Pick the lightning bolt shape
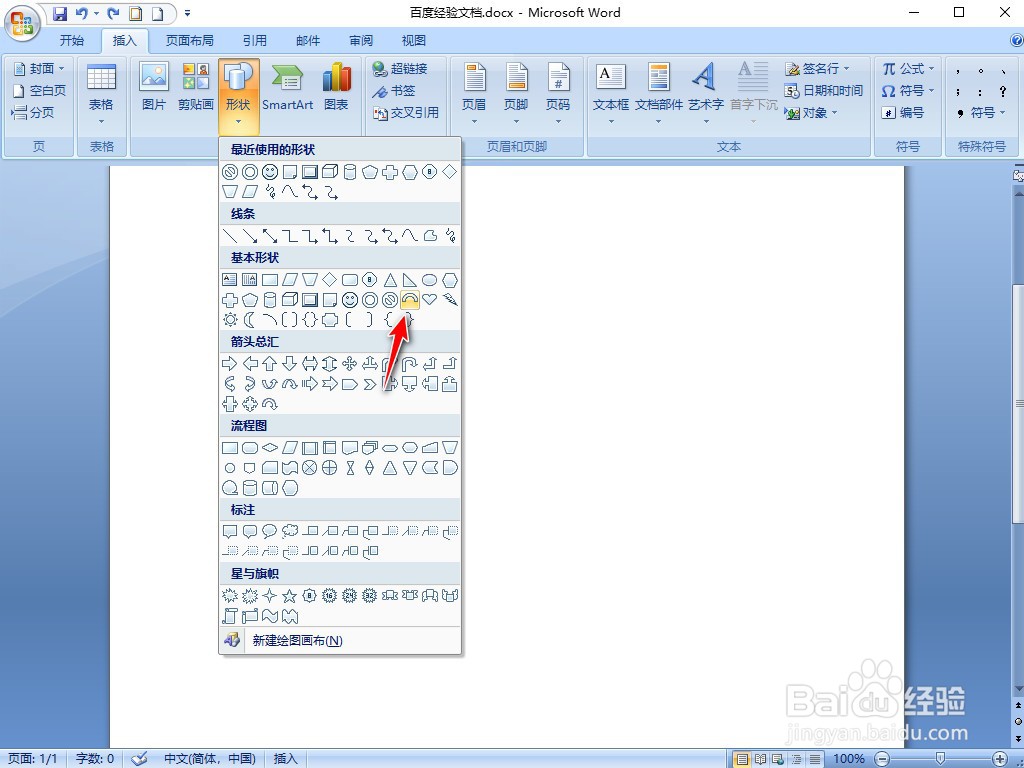The width and height of the screenshot is (1024, 768). (449, 300)
